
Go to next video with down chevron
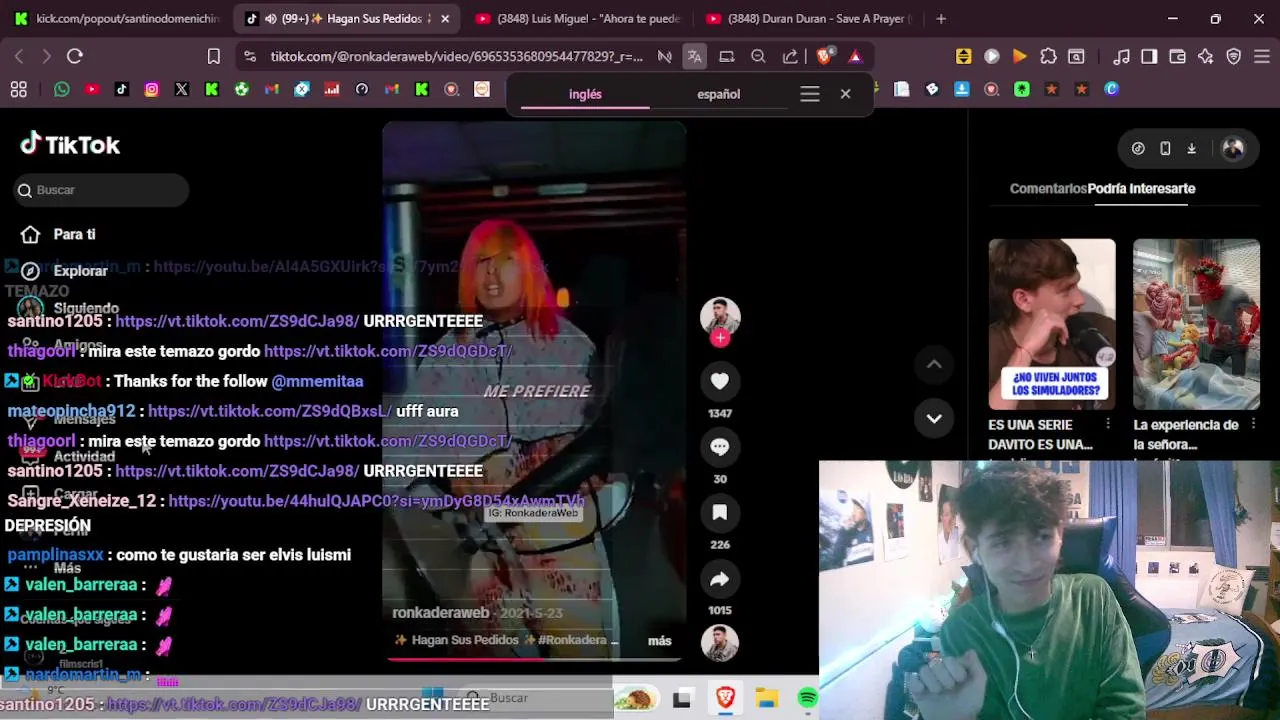pos(934,419)
